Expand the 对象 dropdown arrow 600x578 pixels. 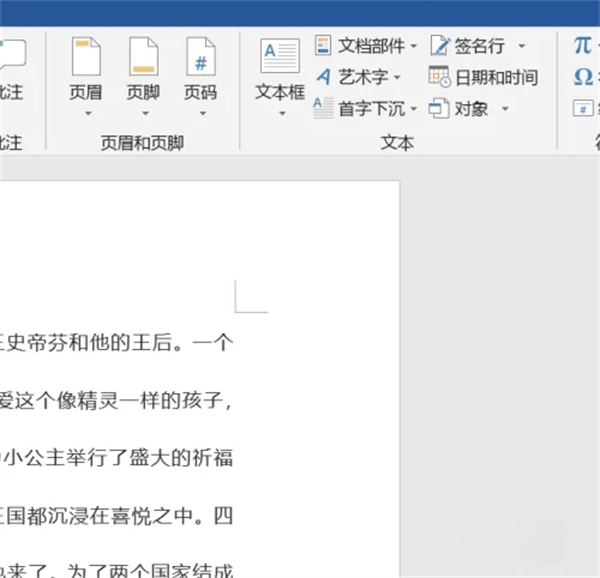505,109
